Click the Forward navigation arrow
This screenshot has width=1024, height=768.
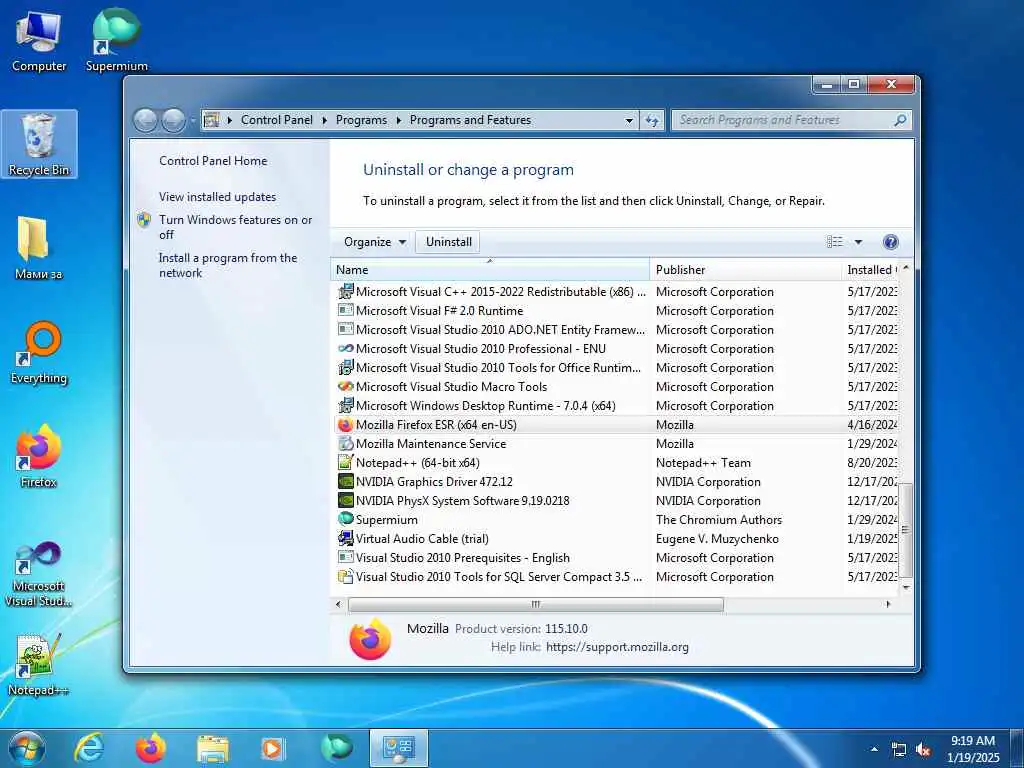pyautogui.click(x=172, y=120)
